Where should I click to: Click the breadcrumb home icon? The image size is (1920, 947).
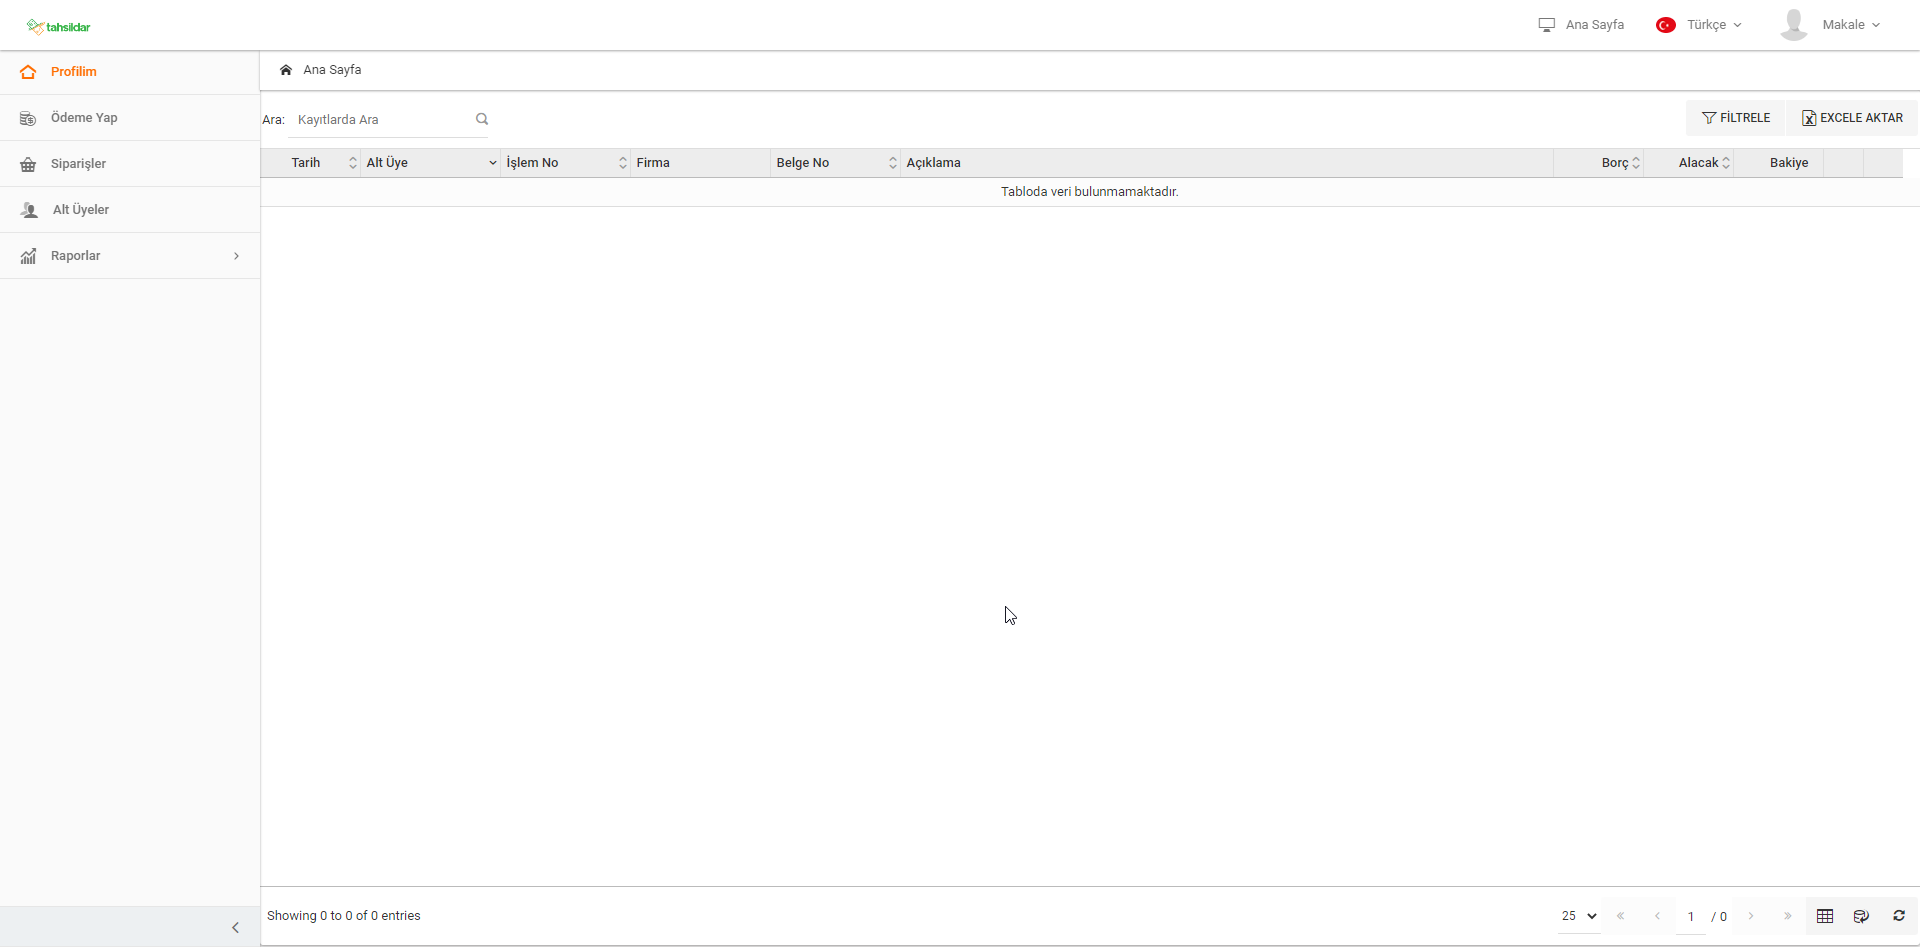pos(286,70)
